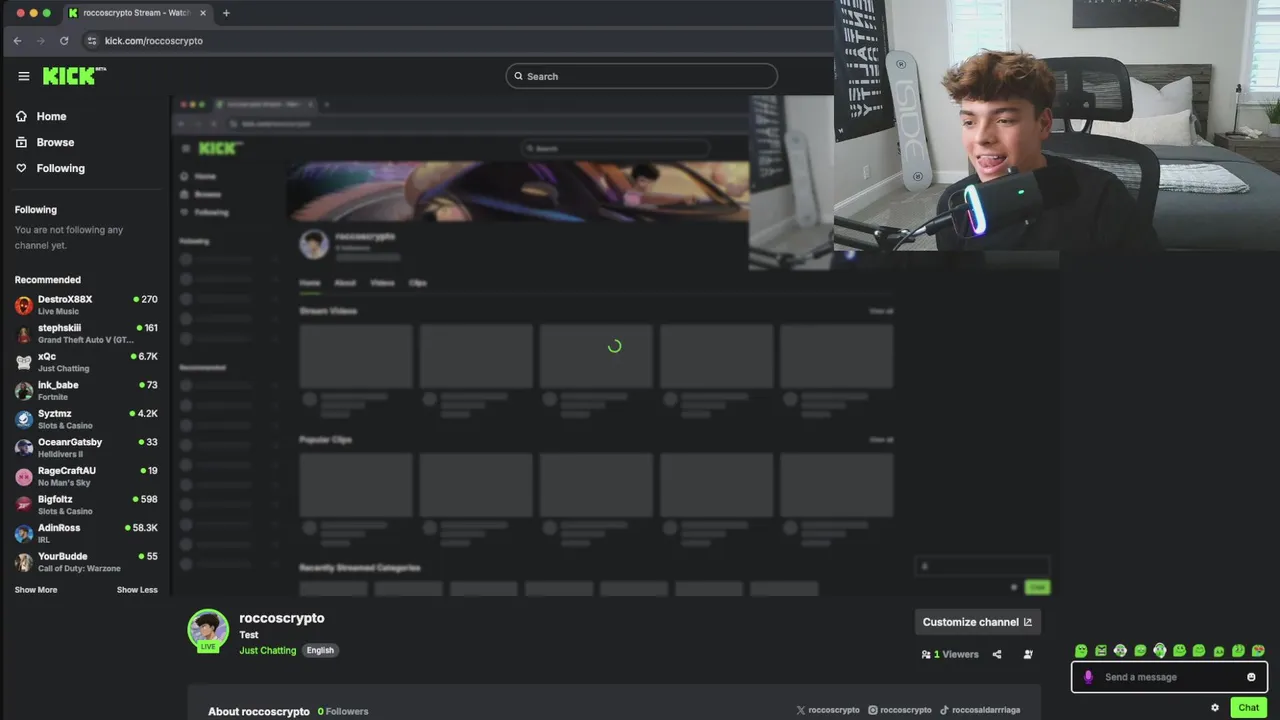The image size is (1280, 720).
Task: Open ink_babe Fortnite channel
Action: pyautogui.click(x=86, y=390)
